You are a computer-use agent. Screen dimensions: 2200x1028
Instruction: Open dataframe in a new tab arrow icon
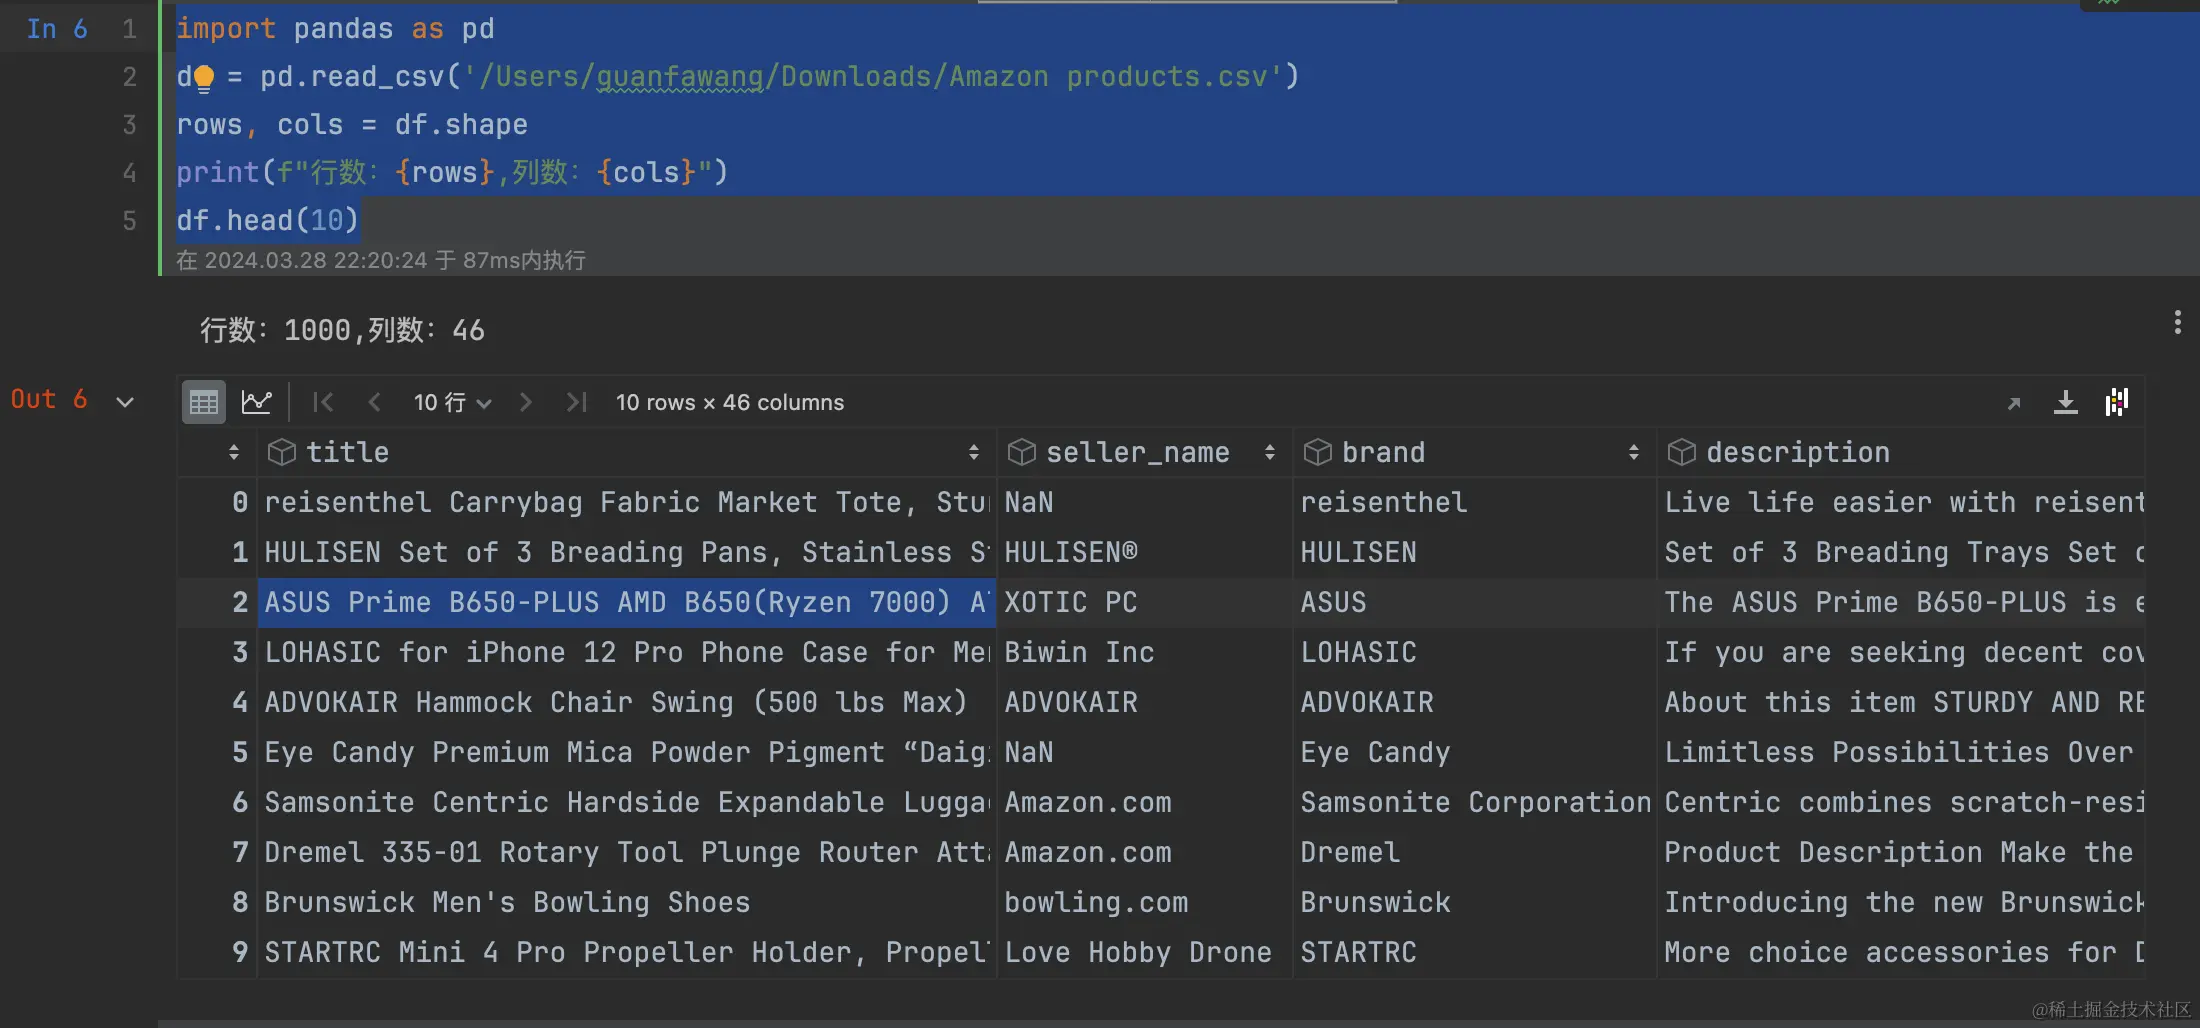pyautogui.click(x=2014, y=403)
